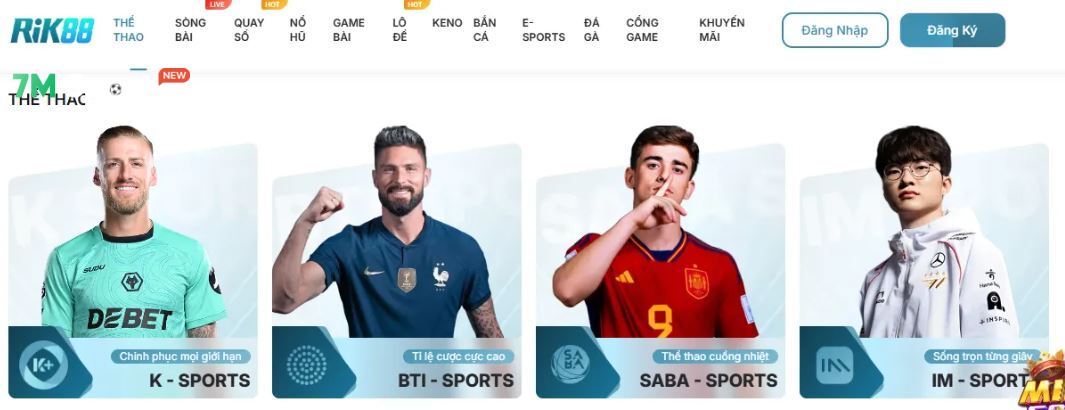Select QUAY SỐ from the navigation
Image resolution: width=1065 pixels, height=410 pixels.
tap(249, 30)
